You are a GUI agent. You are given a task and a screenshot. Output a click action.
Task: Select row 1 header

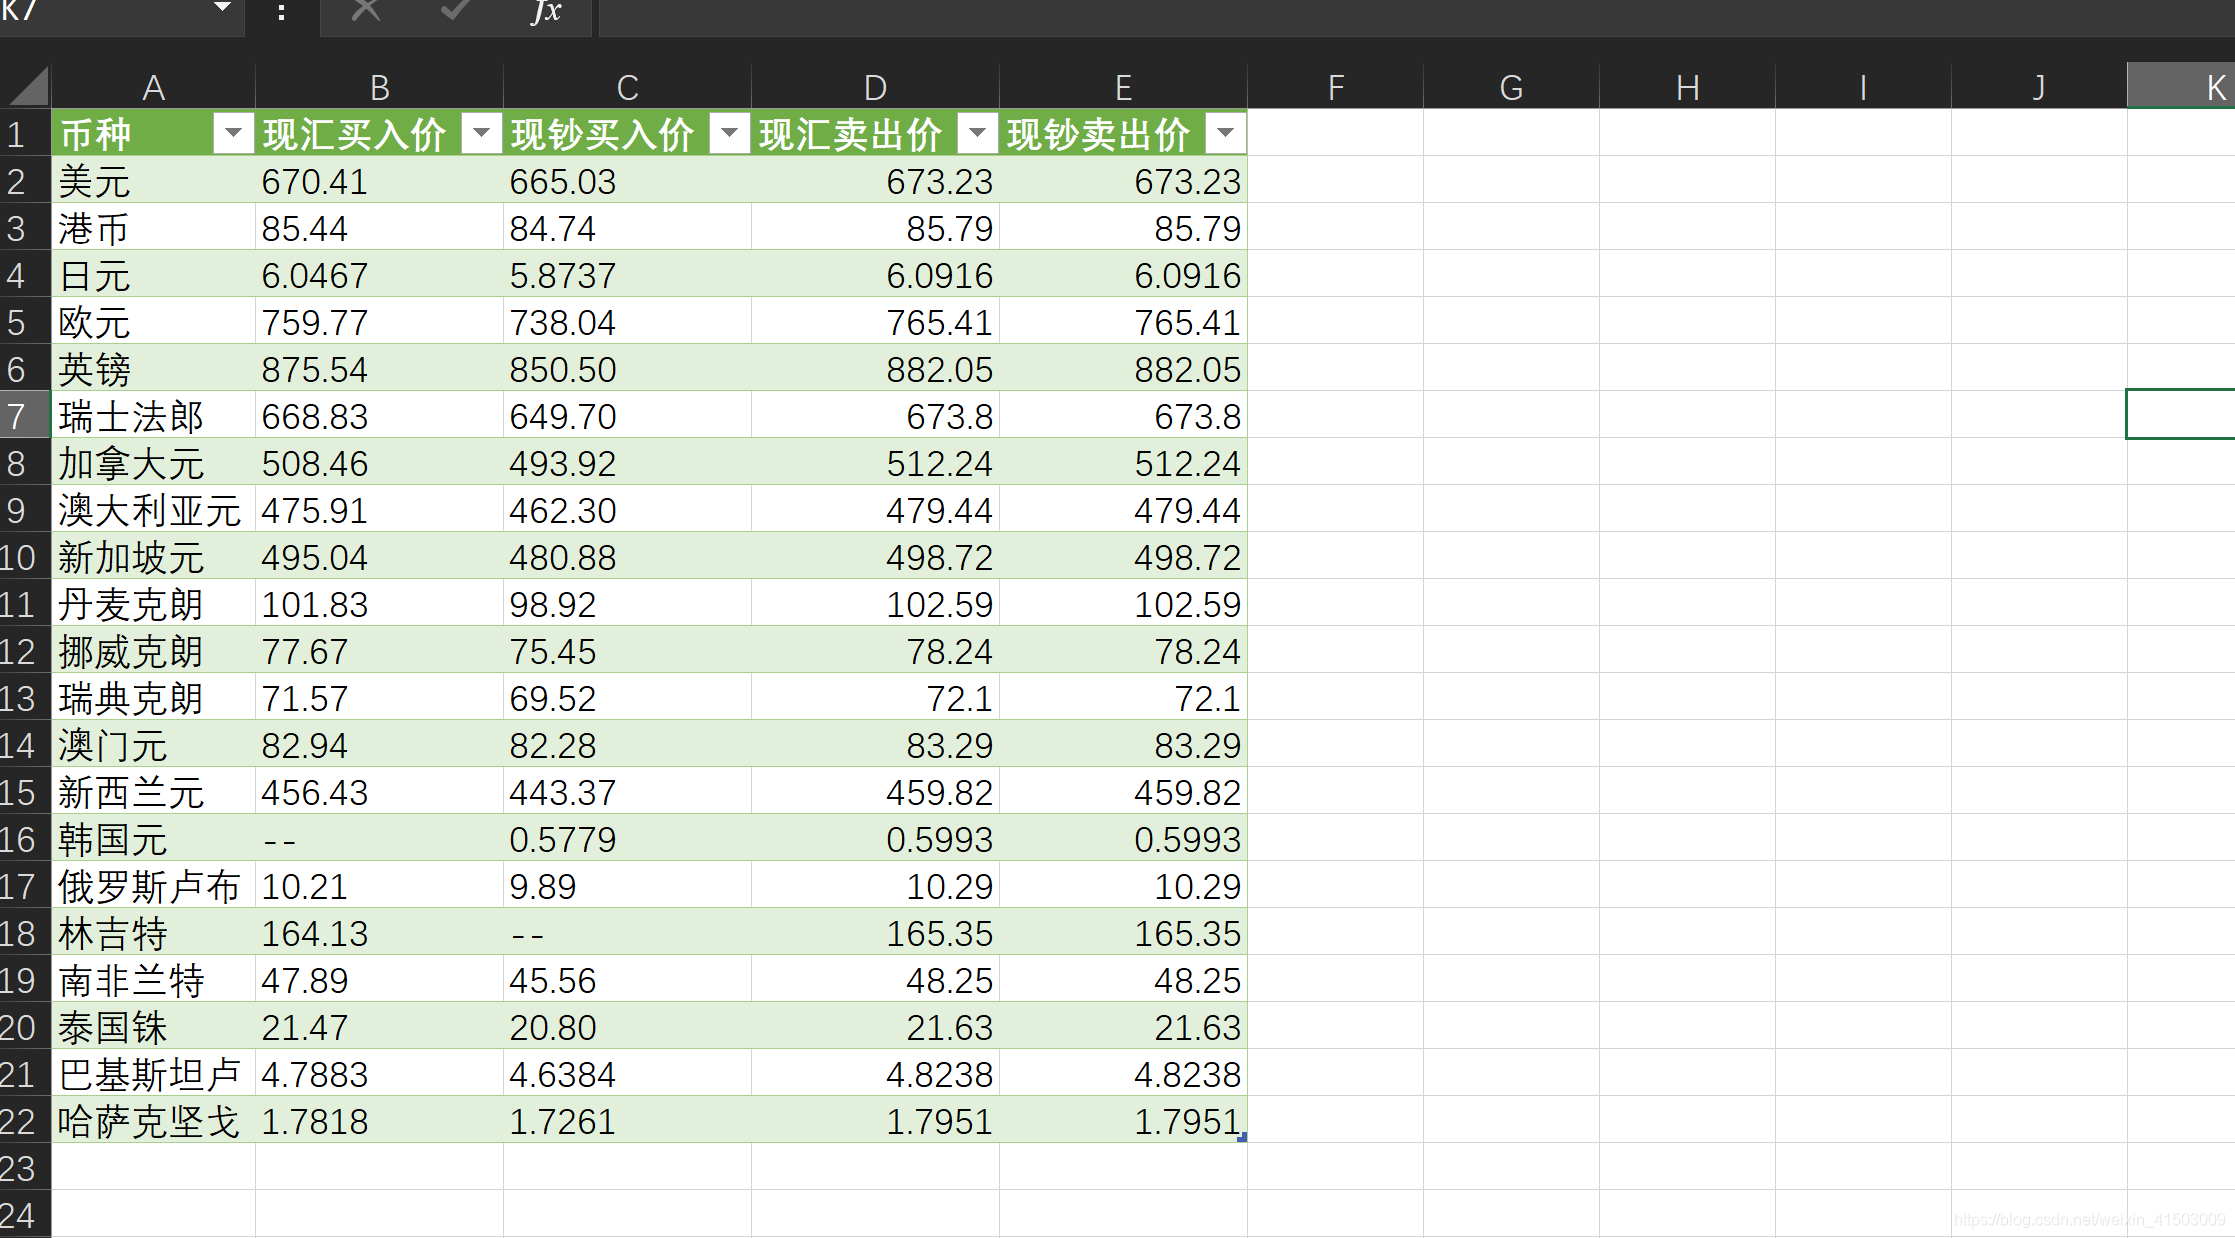pos(25,133)
